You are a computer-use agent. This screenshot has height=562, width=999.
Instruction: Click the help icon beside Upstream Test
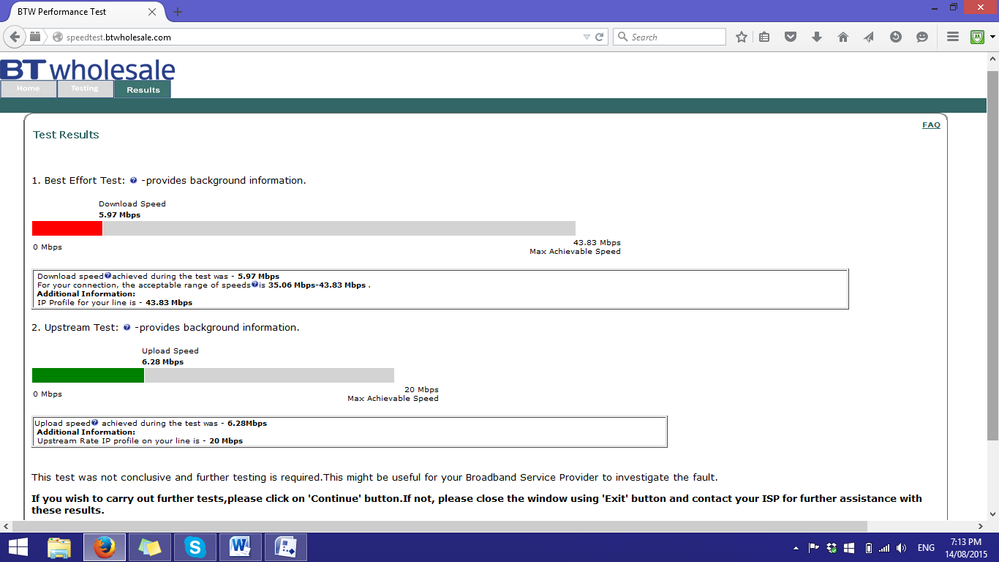pyautogui.click(x=127, y=328)
